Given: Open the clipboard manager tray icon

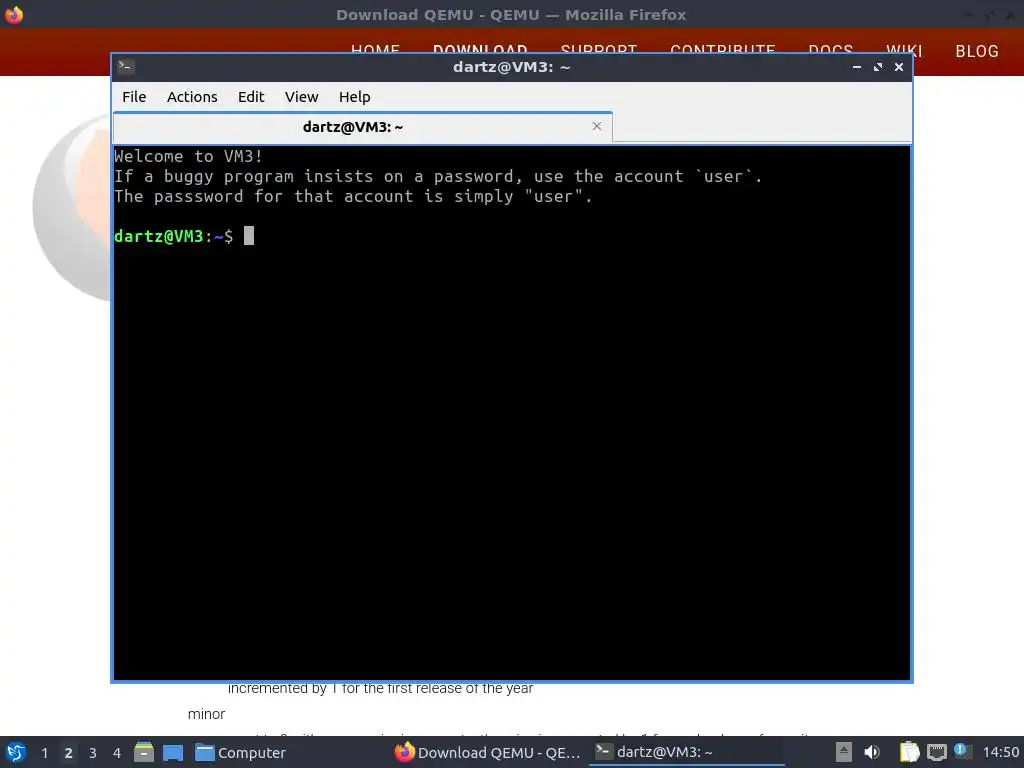Looking at the screenshot, I should (x=909, y=752).
